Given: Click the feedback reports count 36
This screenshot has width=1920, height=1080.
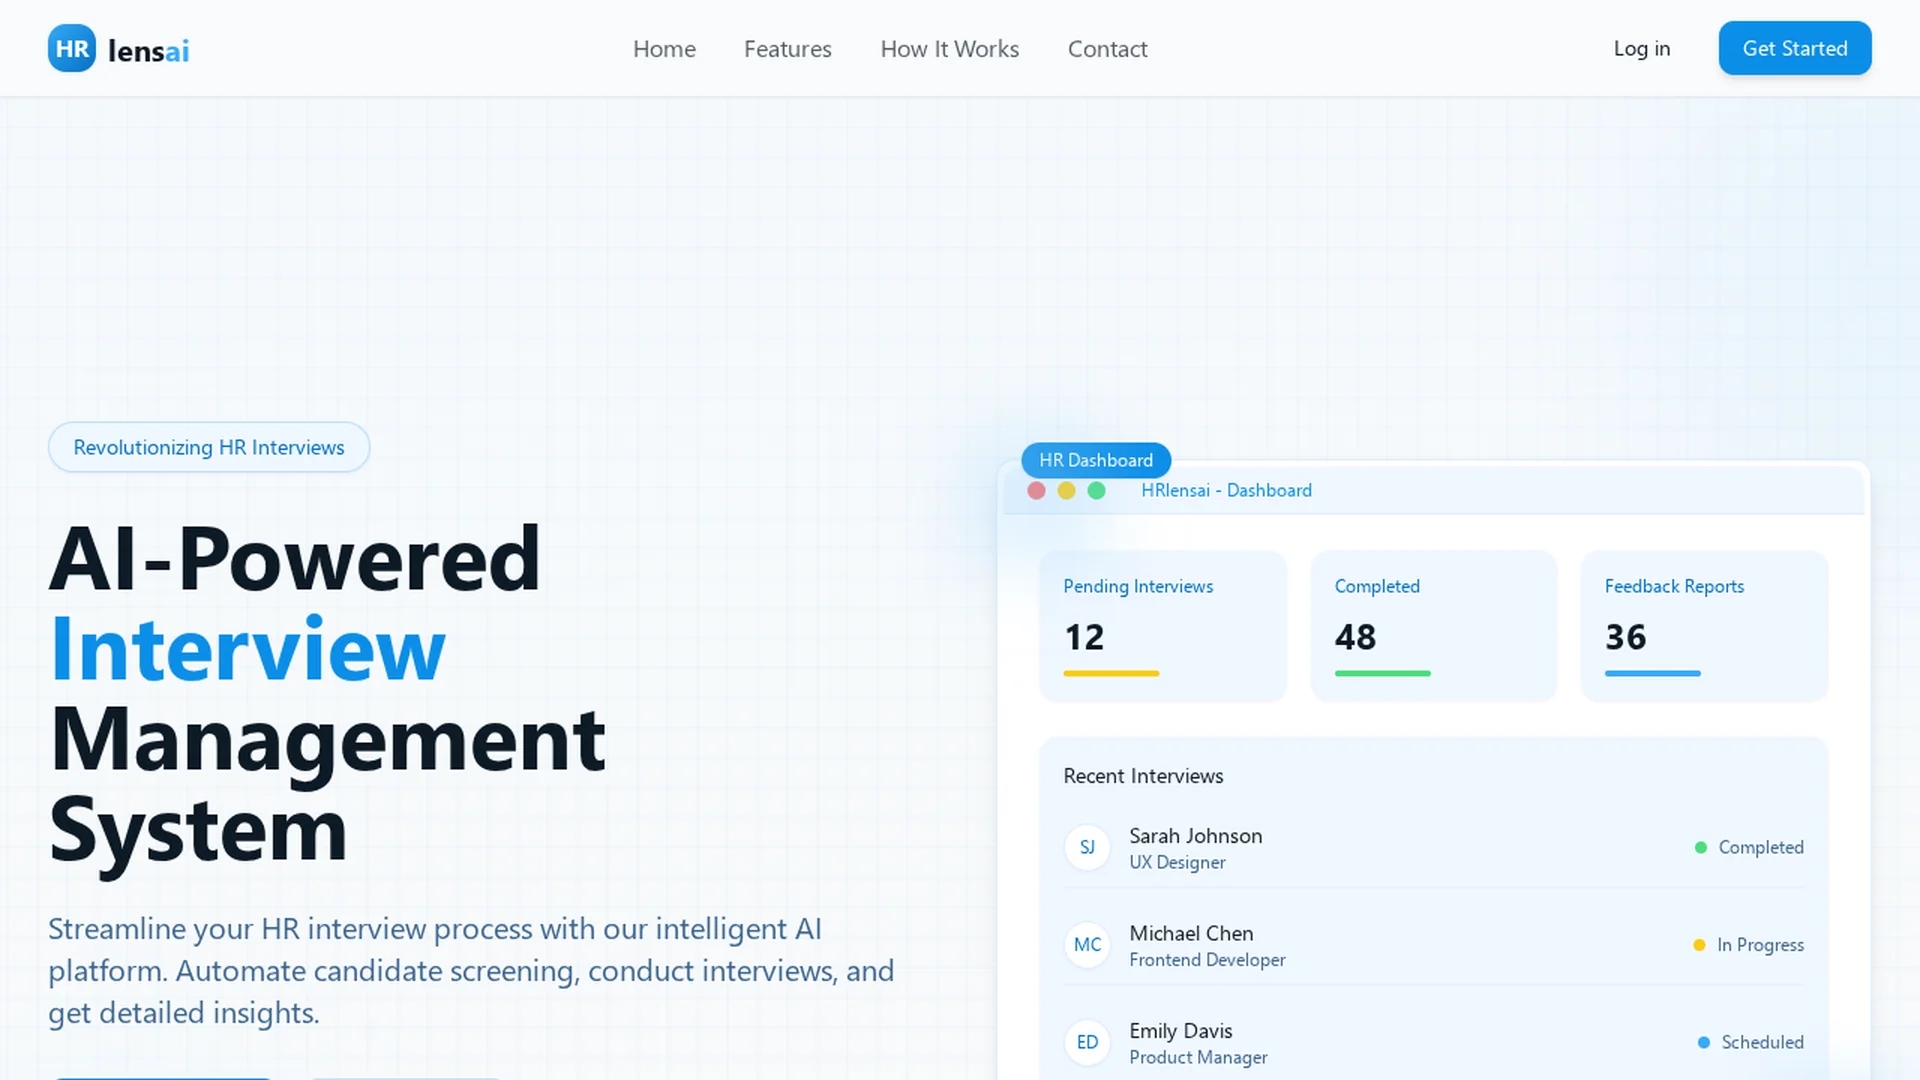Looking at the screenshot, I should (x=1625, y=637).
